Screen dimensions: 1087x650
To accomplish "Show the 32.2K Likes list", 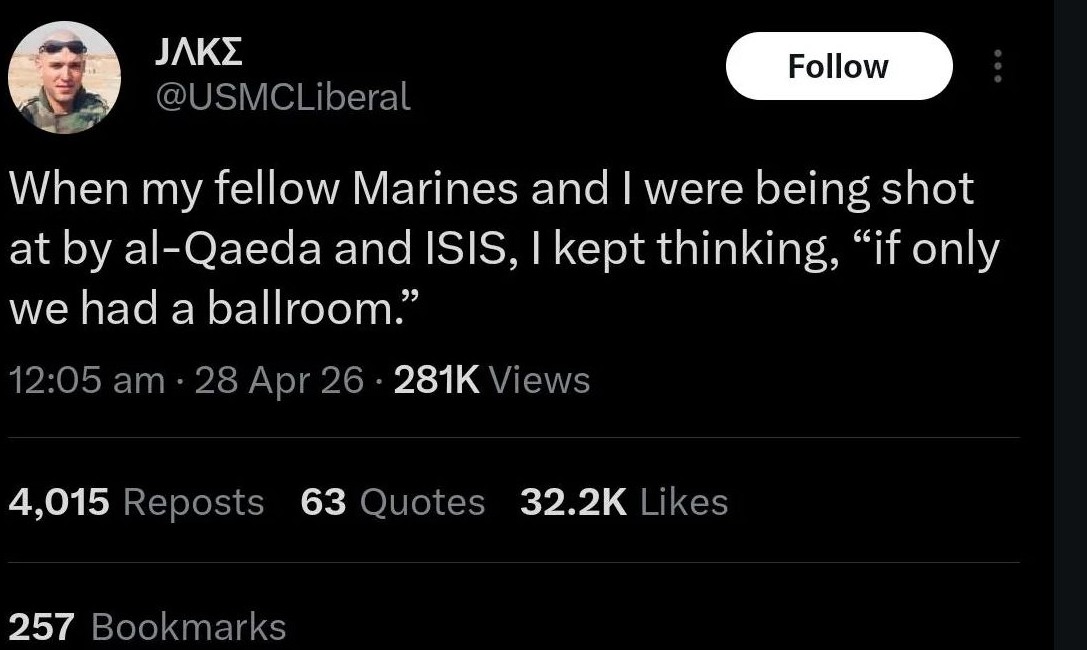I will pos(624,502).
